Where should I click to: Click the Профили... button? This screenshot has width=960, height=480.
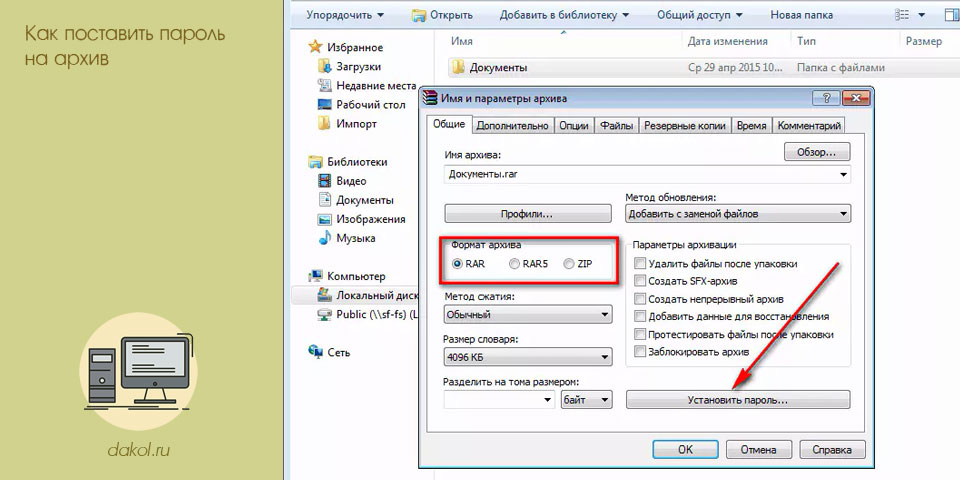(x=528, y=214)
